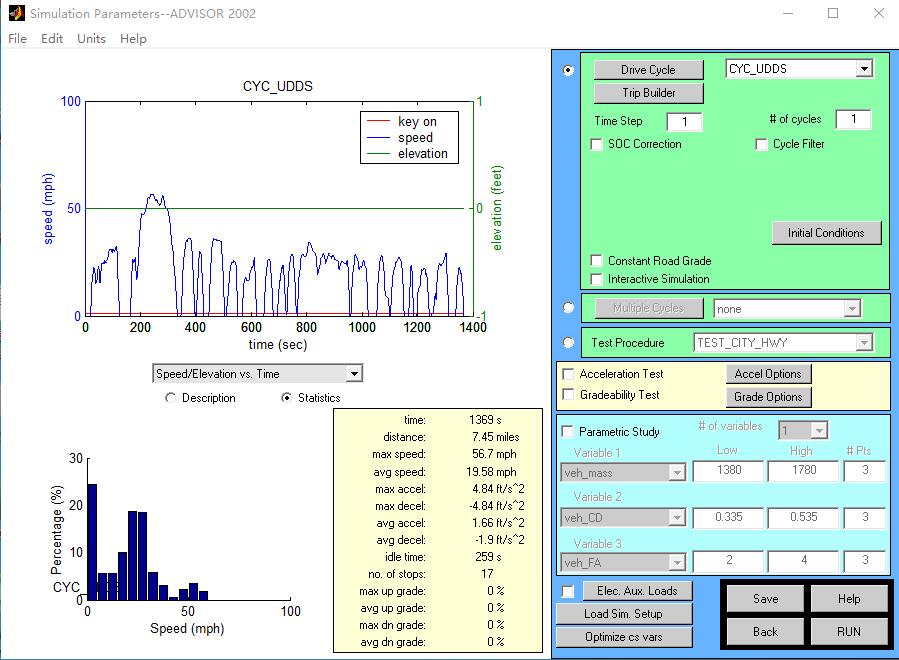Check the Acceleration Test option
Image resolution: width=899 pixels, height=660 pixels.
tap(569, 374)
